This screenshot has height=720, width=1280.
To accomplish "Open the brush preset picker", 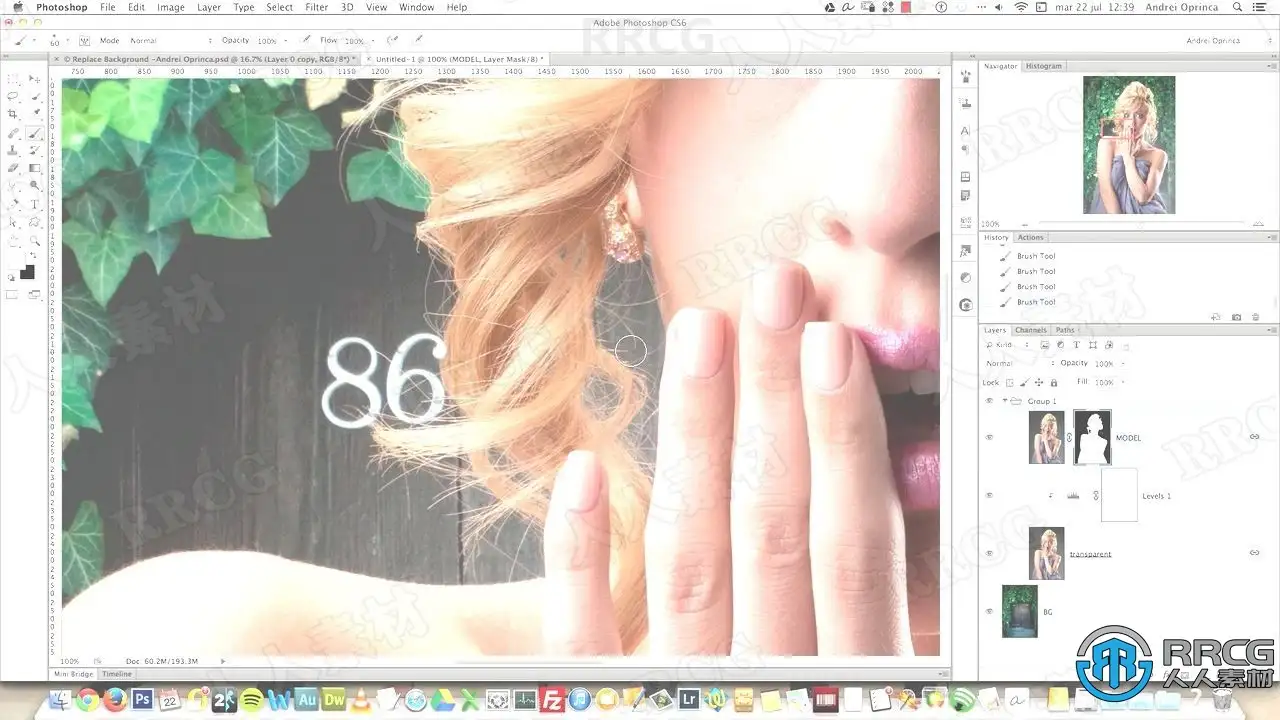I will tap(57, 41).
